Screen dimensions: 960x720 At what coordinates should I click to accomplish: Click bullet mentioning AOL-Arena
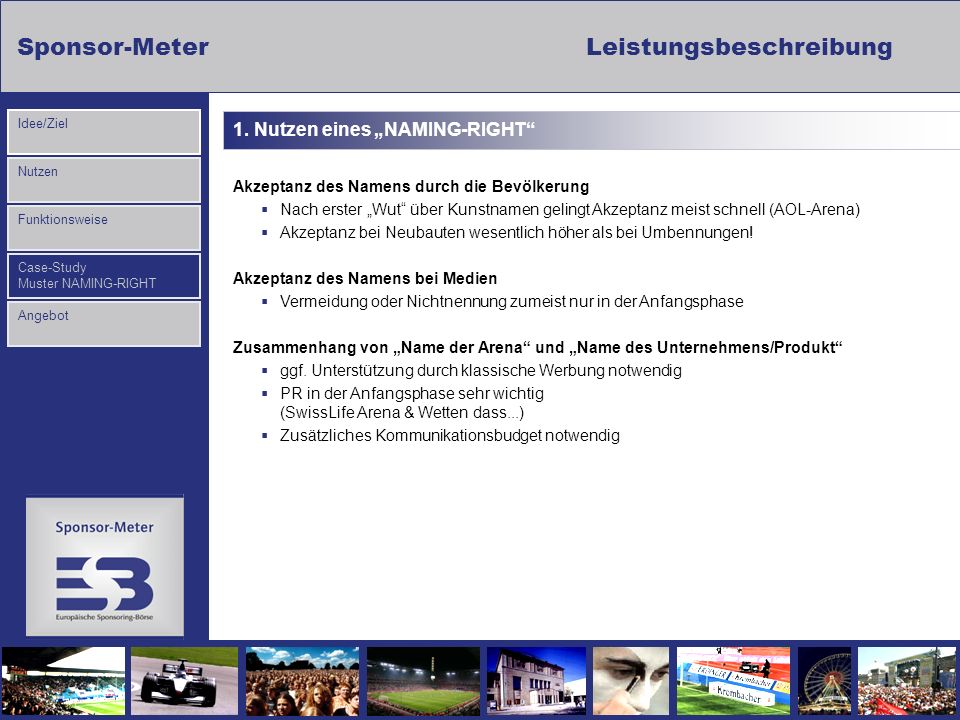click(570, 209)
